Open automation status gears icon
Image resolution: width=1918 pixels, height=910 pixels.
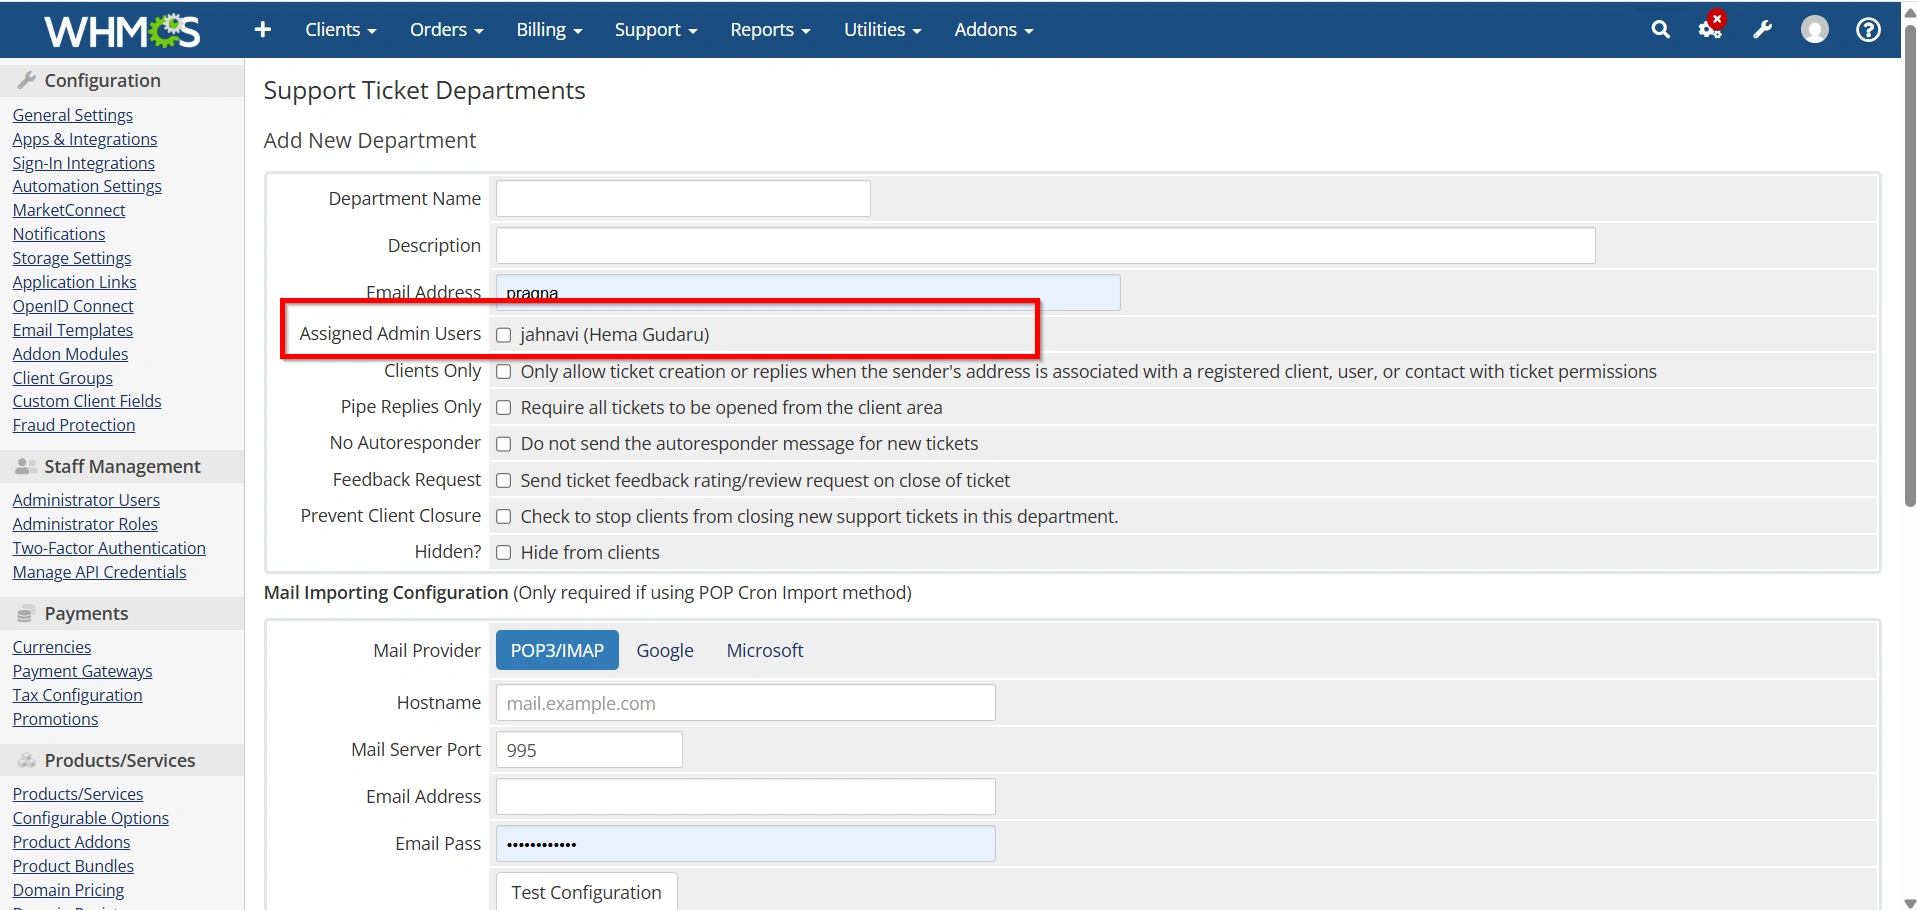[x=1711, y=28]
